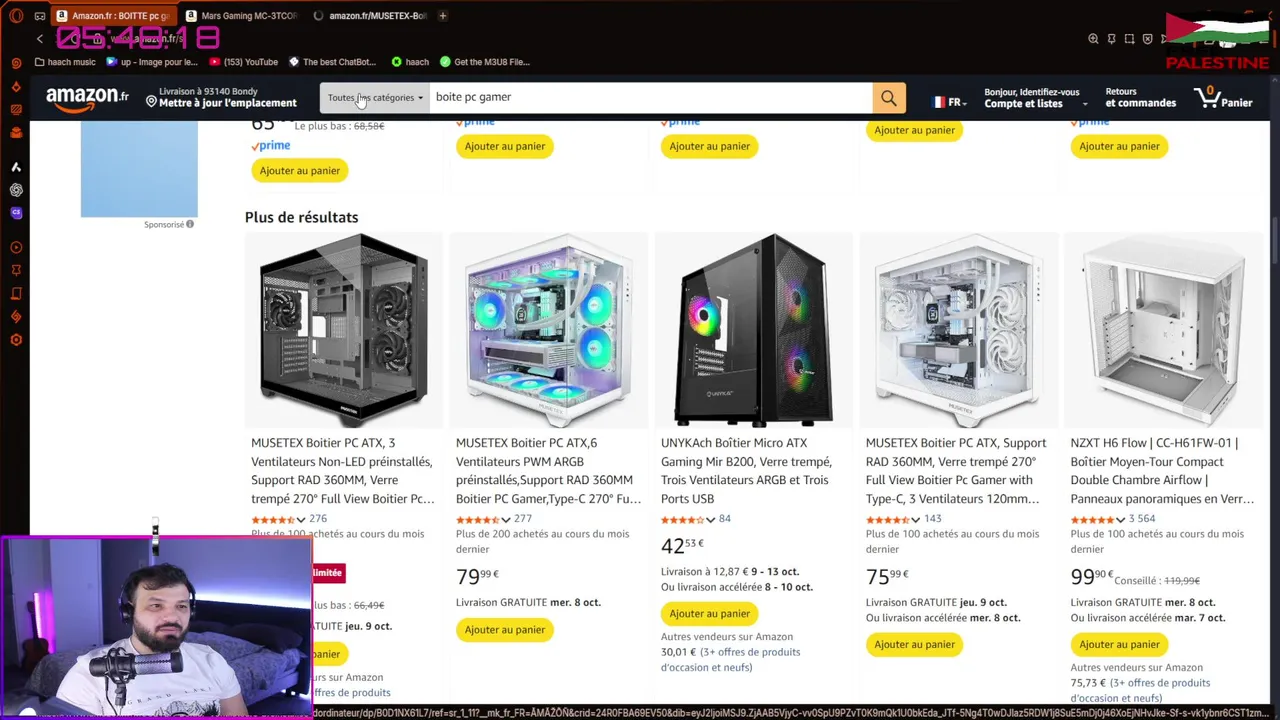Add UNYKAch Mir B200 to cart

(709, 614)
